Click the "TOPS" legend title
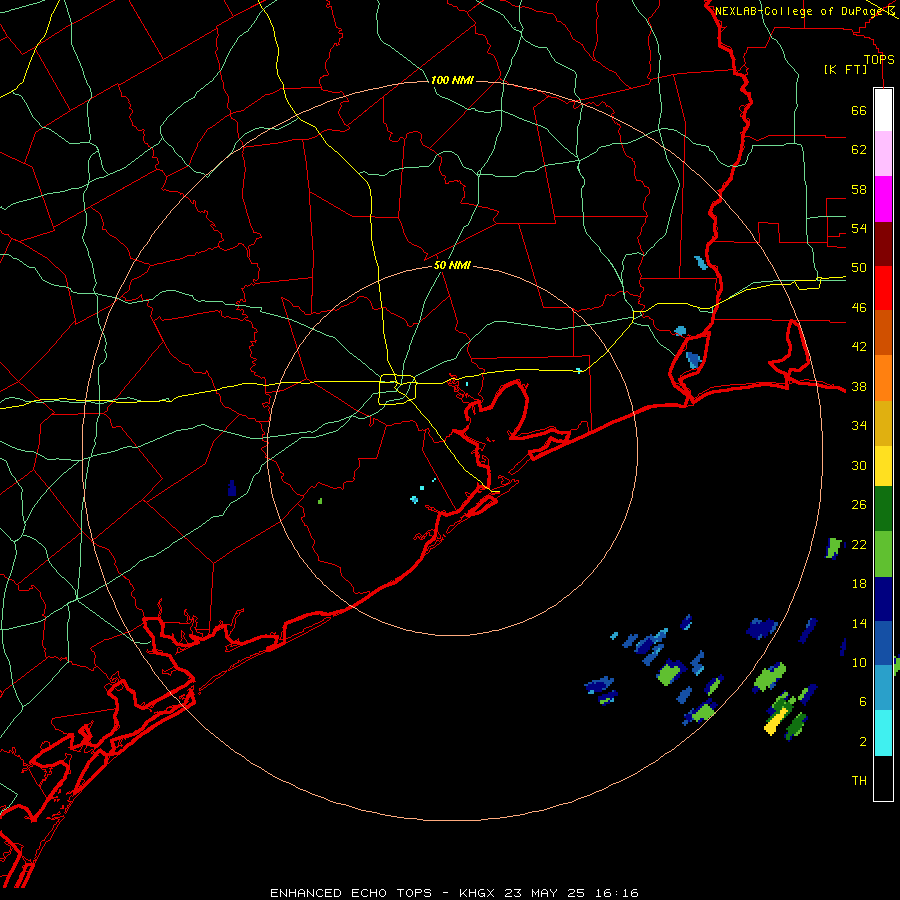Viewport: 900px width, 900px height. 879,60
